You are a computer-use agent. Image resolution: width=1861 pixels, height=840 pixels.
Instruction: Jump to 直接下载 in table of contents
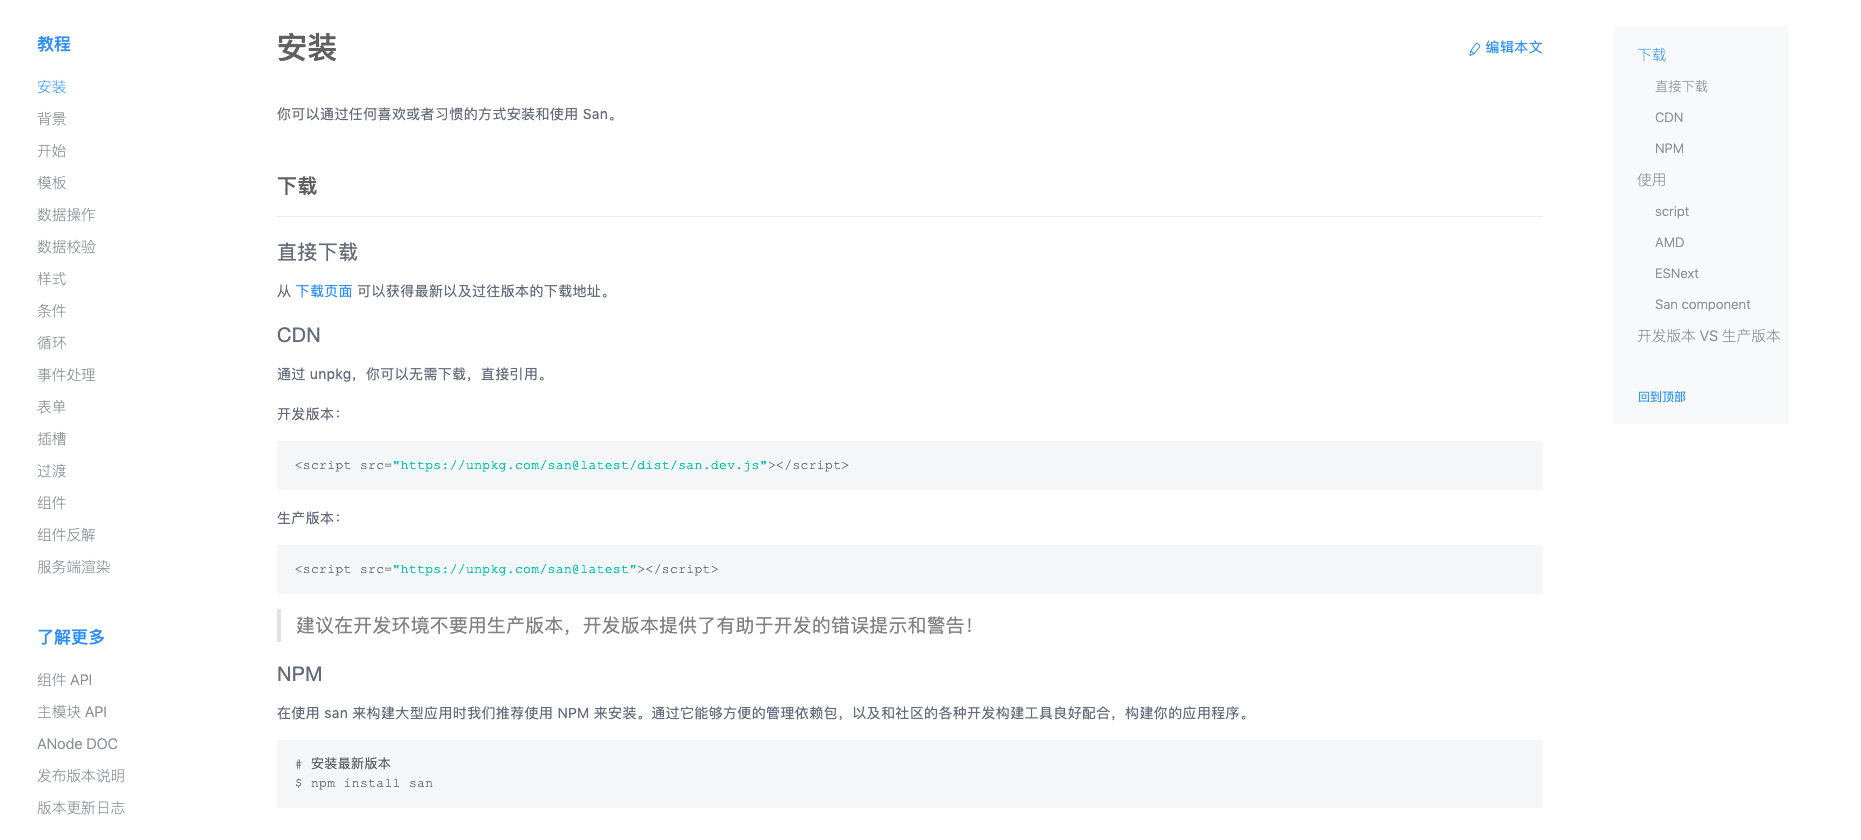[1681, 87]
